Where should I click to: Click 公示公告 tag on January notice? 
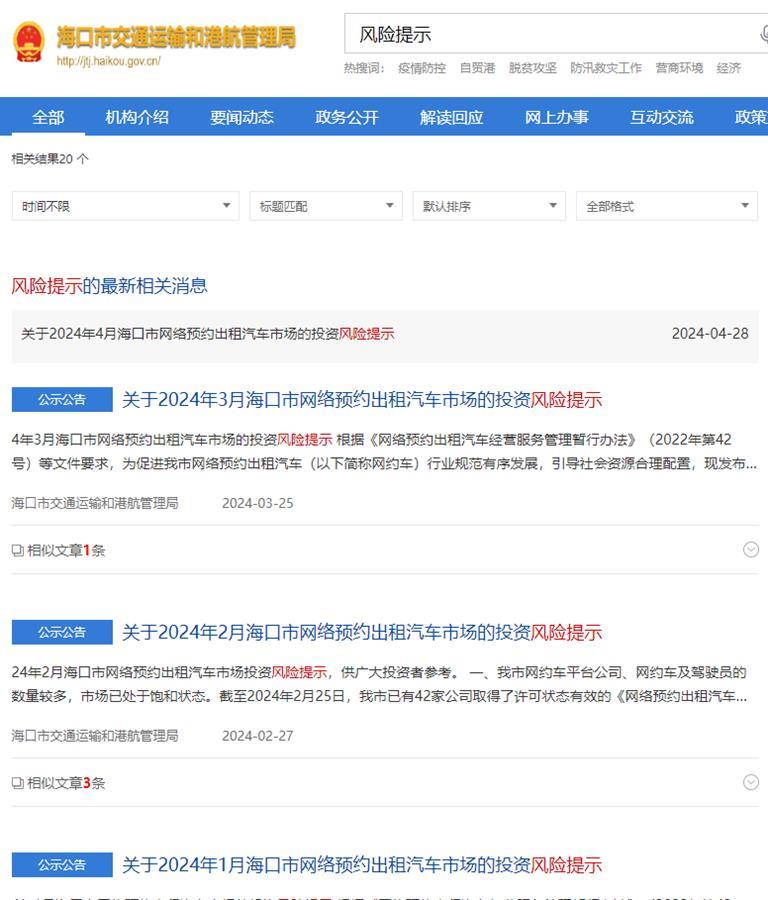click(x=62, y=864)
